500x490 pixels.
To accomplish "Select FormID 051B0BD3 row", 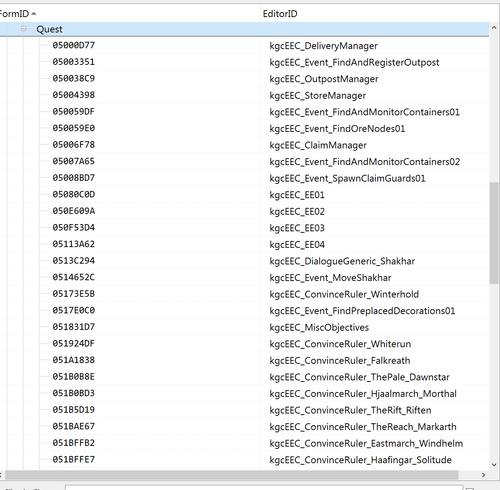I will pyautogui.click(x=244, y=393).
